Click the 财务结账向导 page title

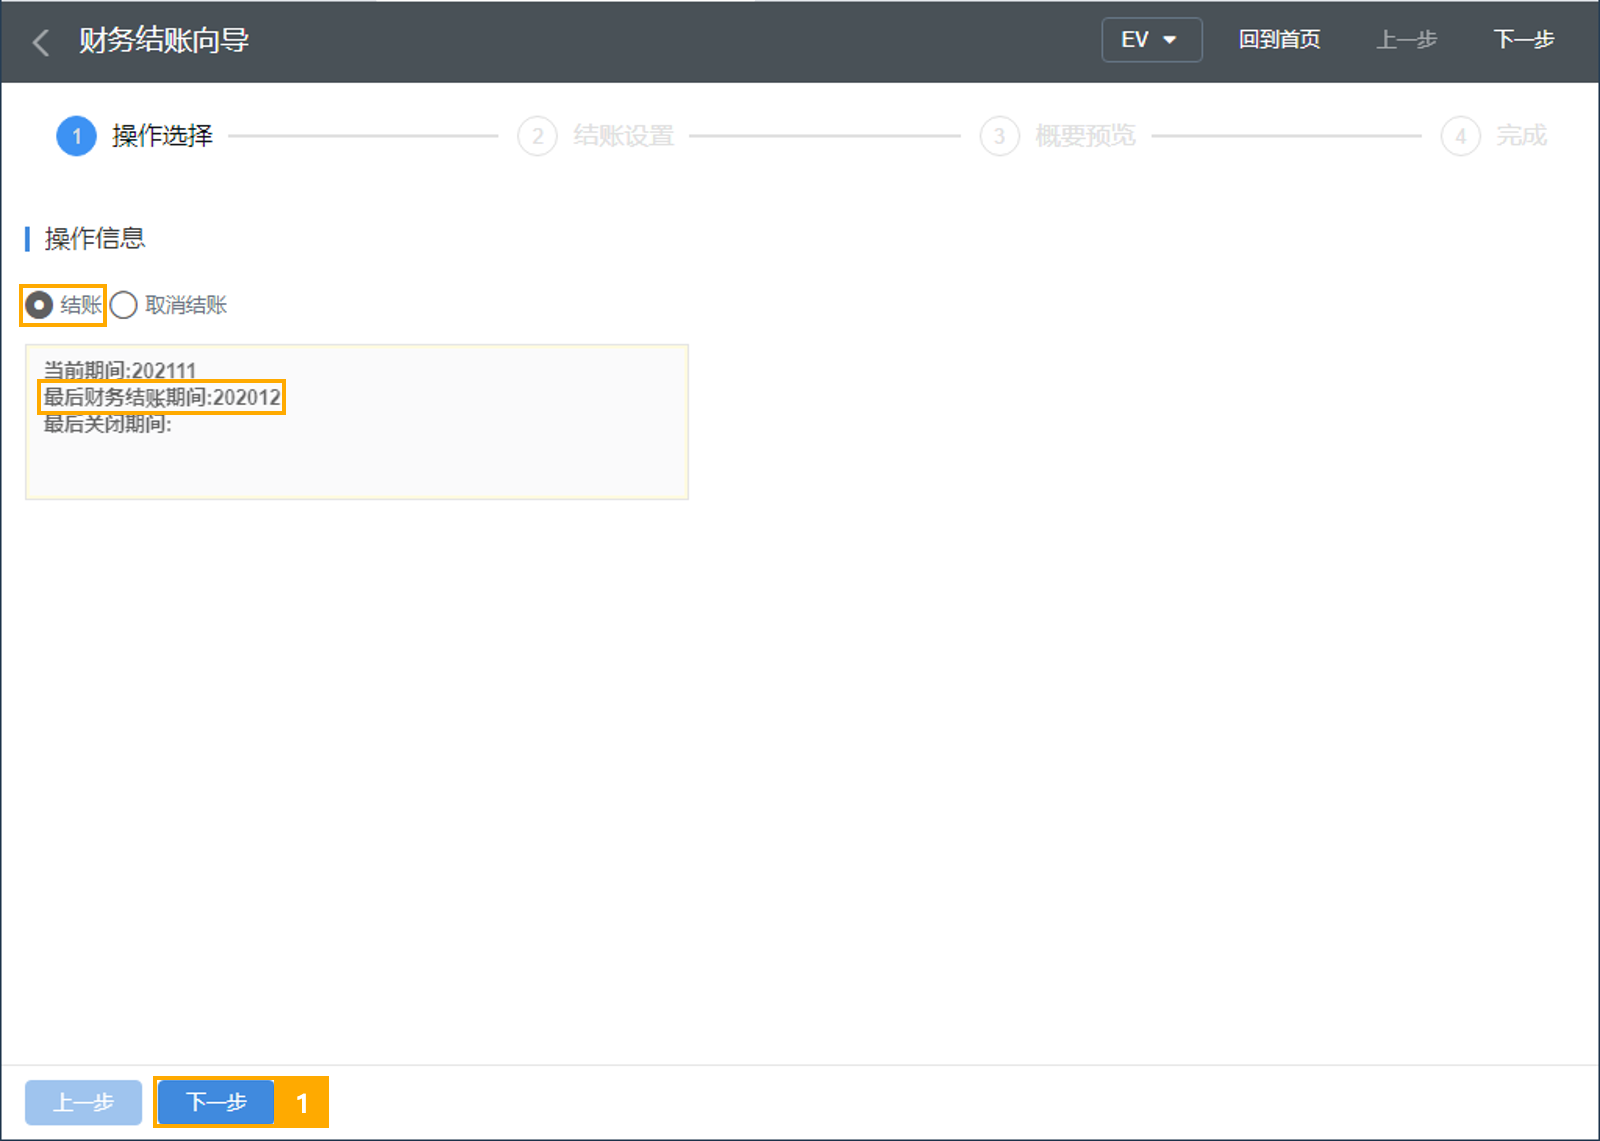pyautogui.click(x=164, y=41)
